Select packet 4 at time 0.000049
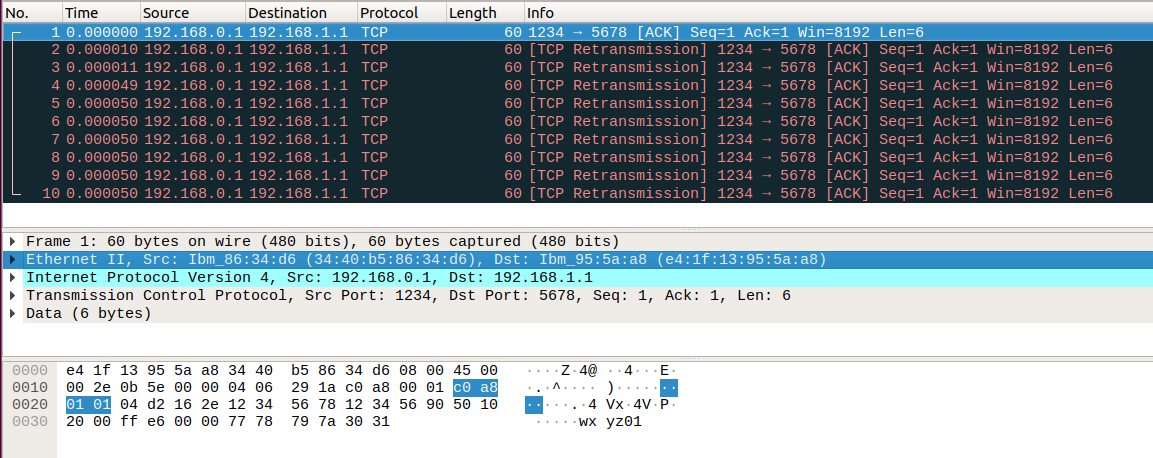This screenshot has width=1153, height=458. point(576,85)
